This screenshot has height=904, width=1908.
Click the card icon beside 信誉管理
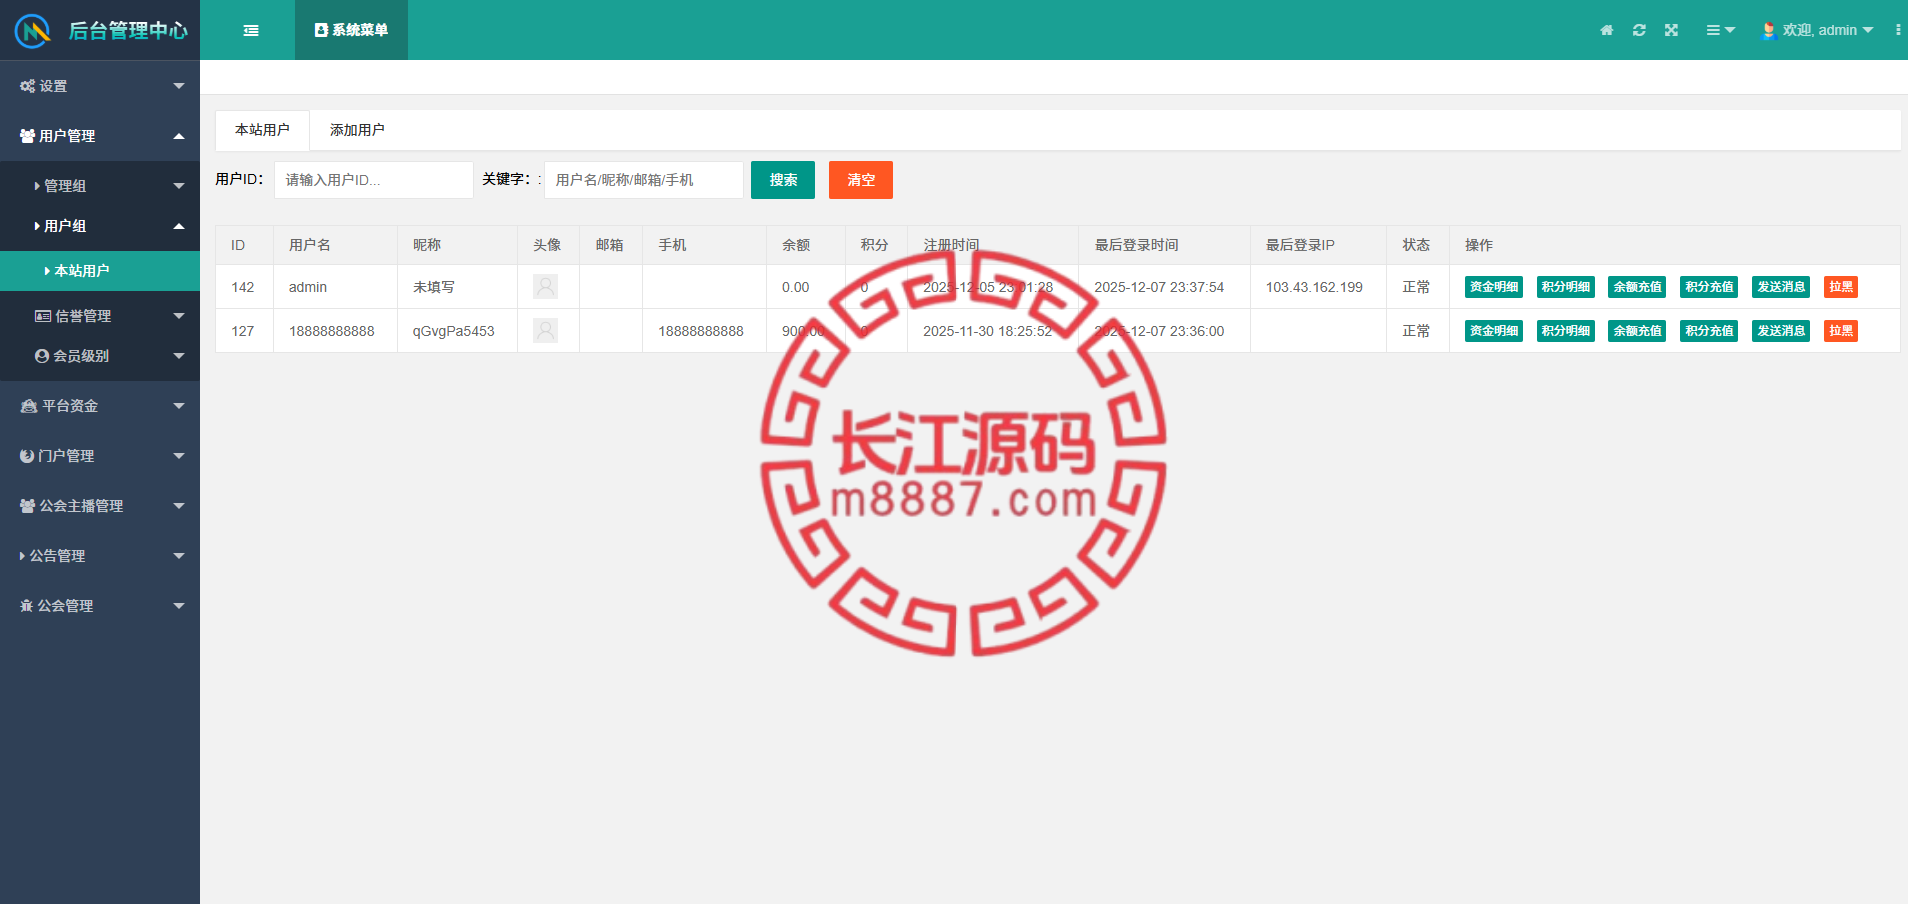tap(43, 316)
